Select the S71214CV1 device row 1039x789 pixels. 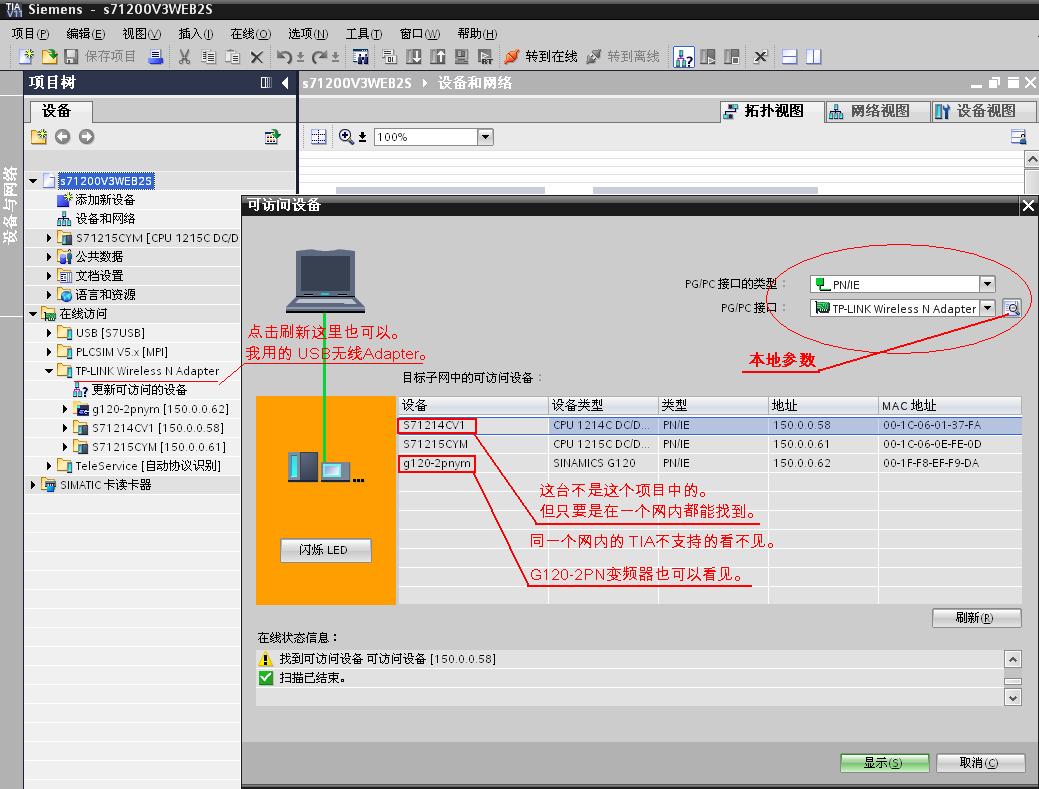tap(709, 425)
